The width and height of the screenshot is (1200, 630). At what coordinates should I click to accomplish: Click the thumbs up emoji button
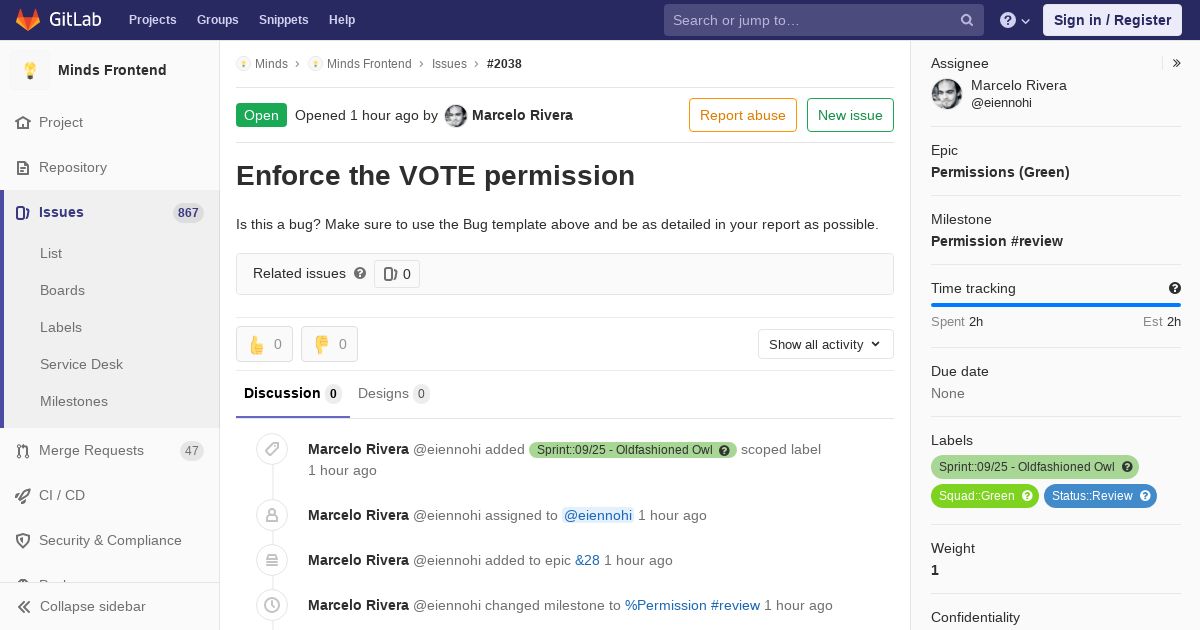(264, 344)
